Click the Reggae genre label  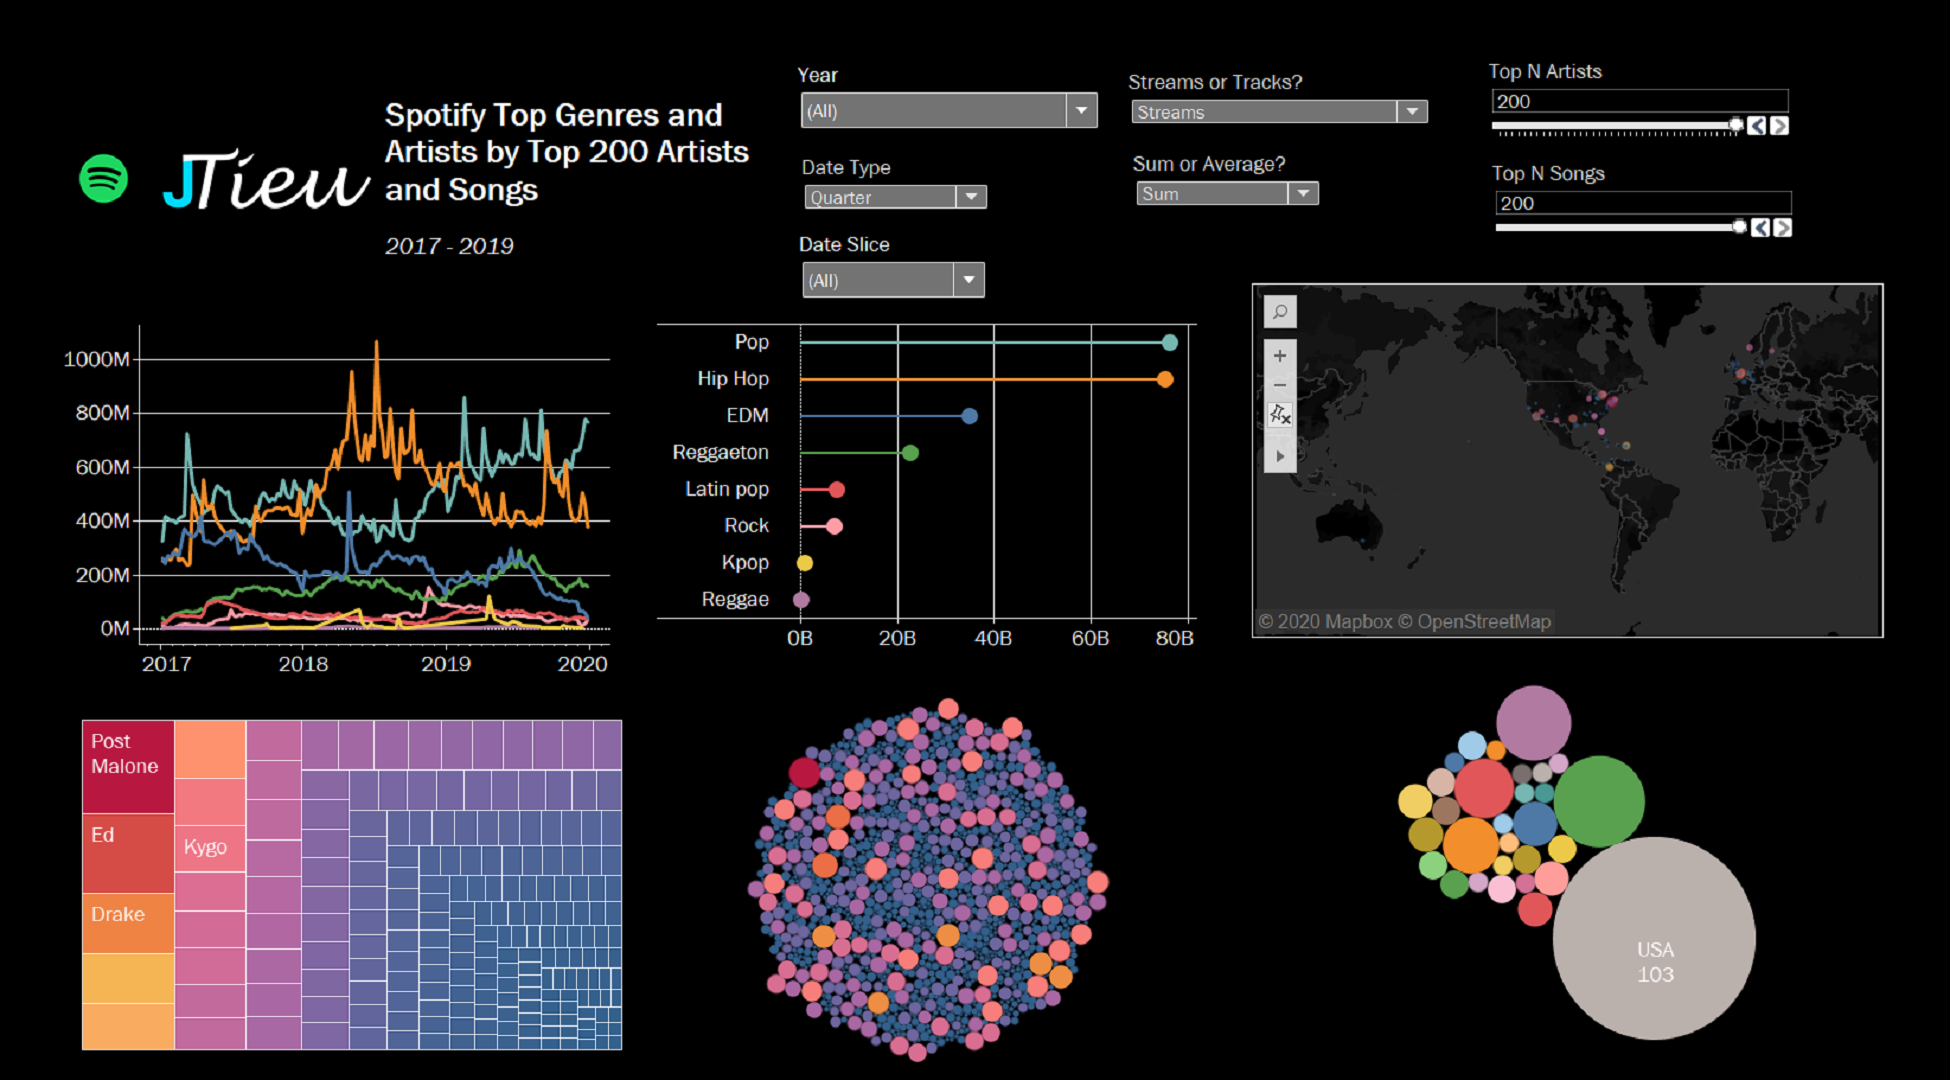(735, 599)
